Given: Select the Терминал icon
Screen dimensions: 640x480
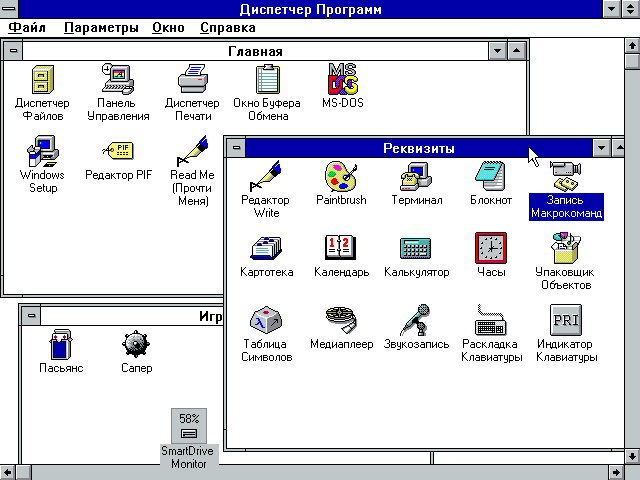Looking at the screenshot, I should pyautogui.click(x=416, y=176).
